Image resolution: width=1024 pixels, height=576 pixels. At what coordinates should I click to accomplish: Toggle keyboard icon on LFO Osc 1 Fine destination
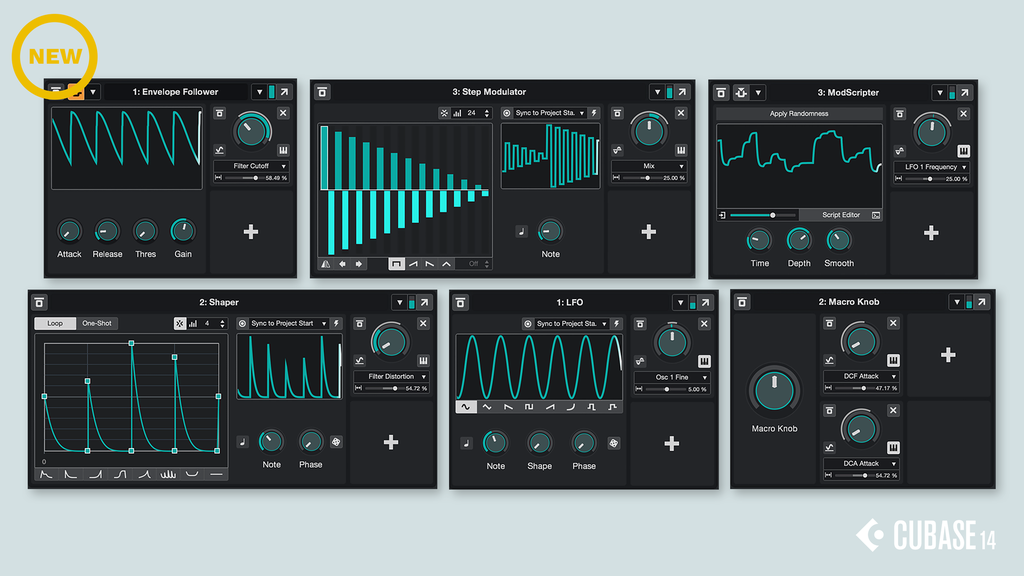pos(703,361)
